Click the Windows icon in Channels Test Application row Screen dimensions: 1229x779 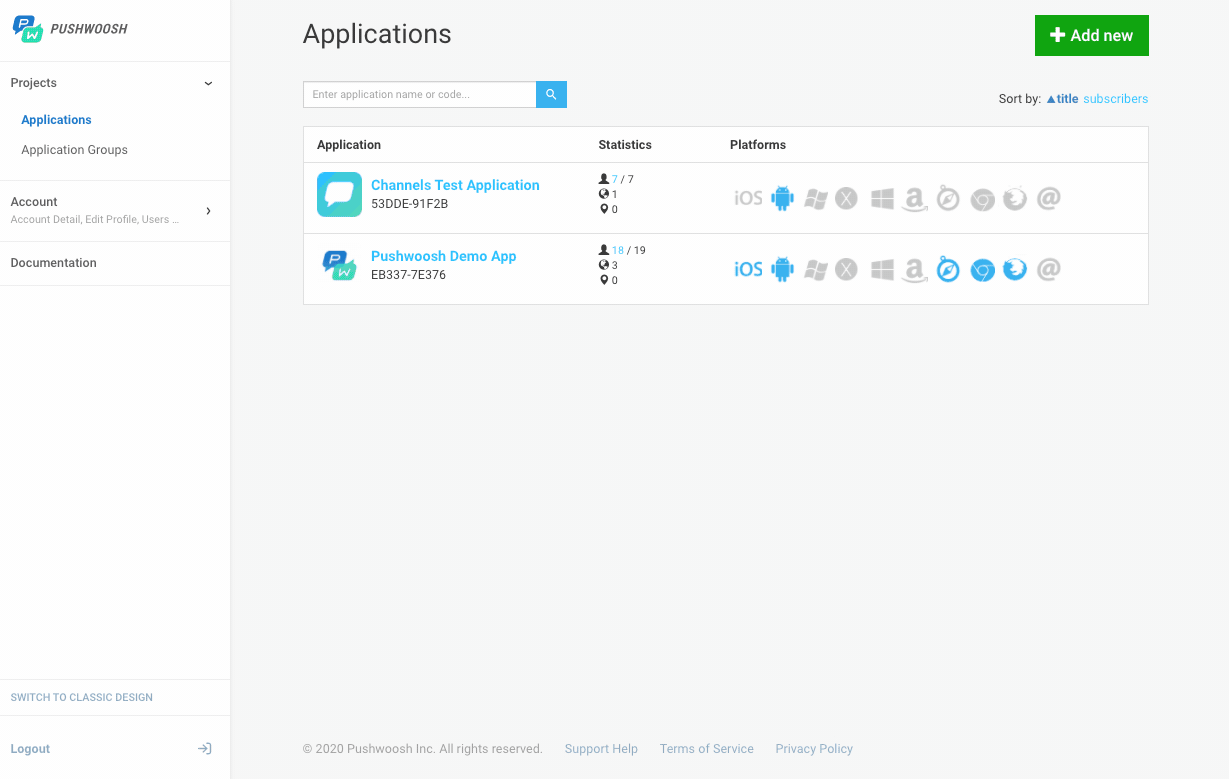pyautogui.click(x=882, y=198)
